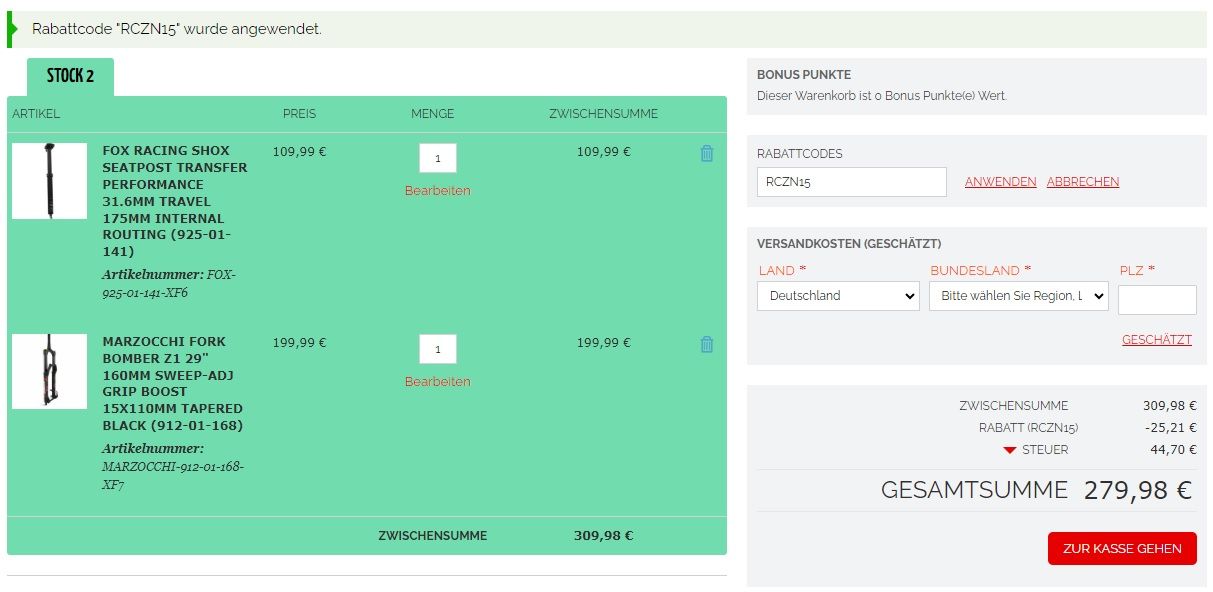Click Zur Kasse Gehen checkout button
The height and width of the screenshot is (592, 1213).
pyautogui.click(x=1122, y=548)
